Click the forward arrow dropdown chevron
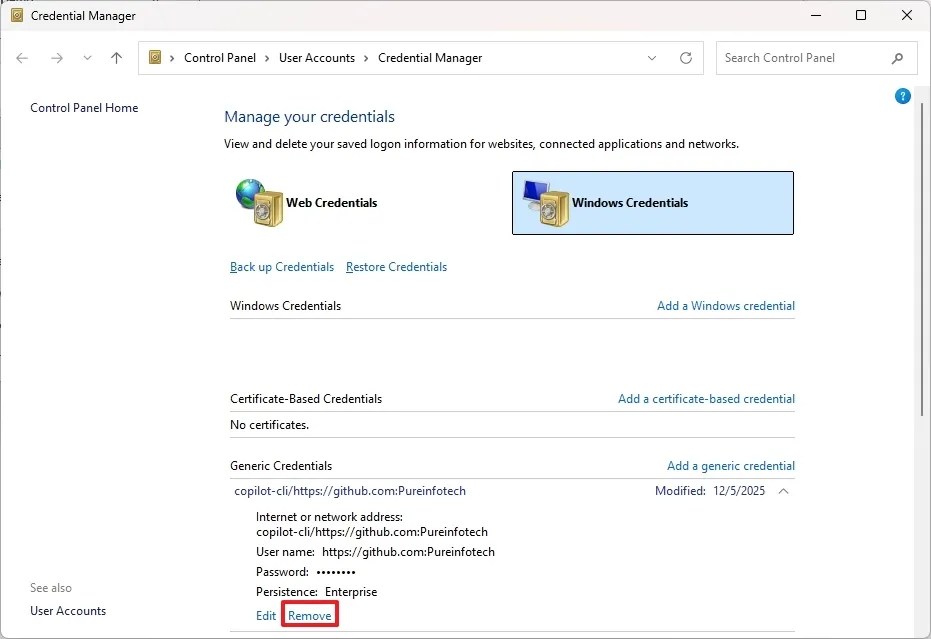Viewport: 931px width, 639px height. [87, 58]
